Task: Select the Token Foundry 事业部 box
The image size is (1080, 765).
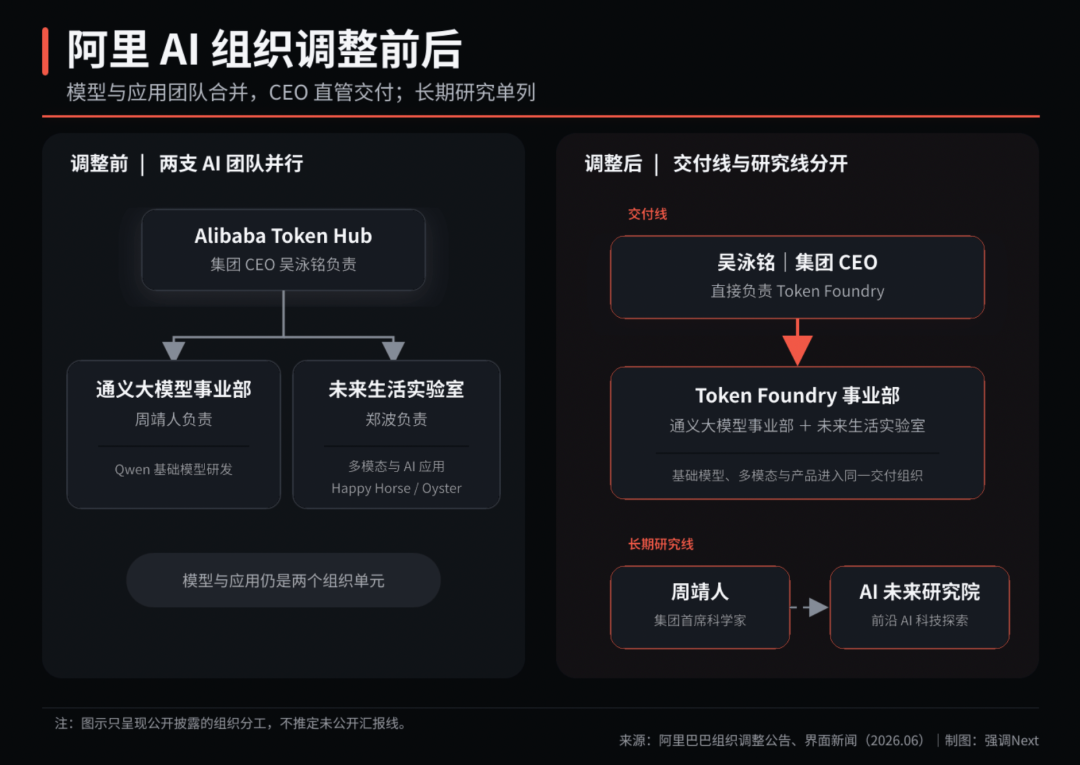Action: [797, 433]
